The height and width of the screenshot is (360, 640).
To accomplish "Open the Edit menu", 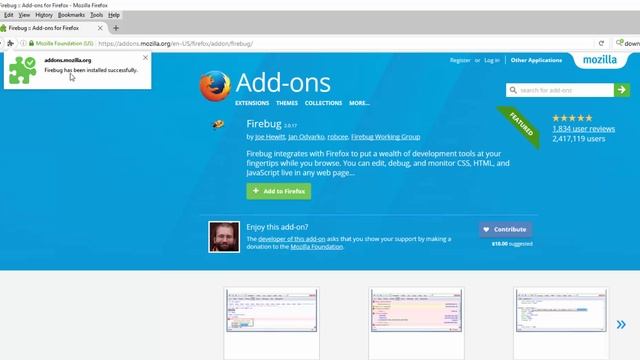I will pyautogui.click(x=8, y=15).
